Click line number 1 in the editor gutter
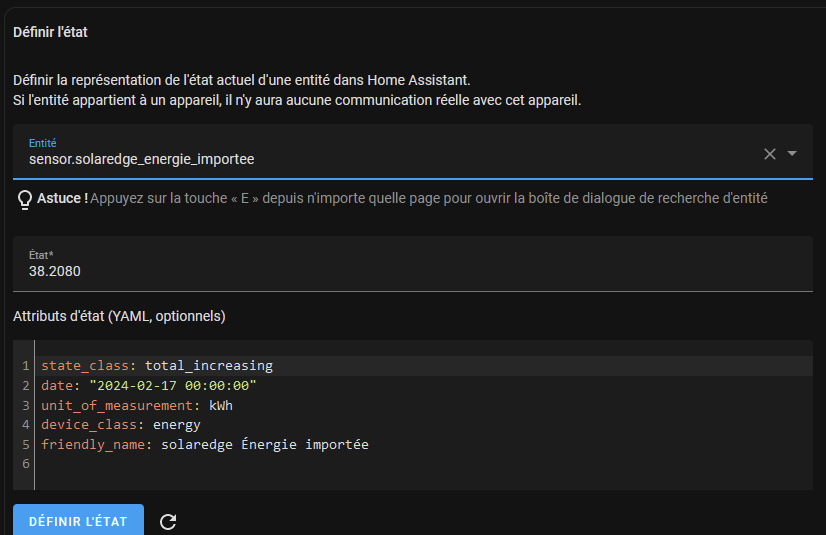This screenshot has height=535, width=826. pyautogui.click(x=25, y=366)
